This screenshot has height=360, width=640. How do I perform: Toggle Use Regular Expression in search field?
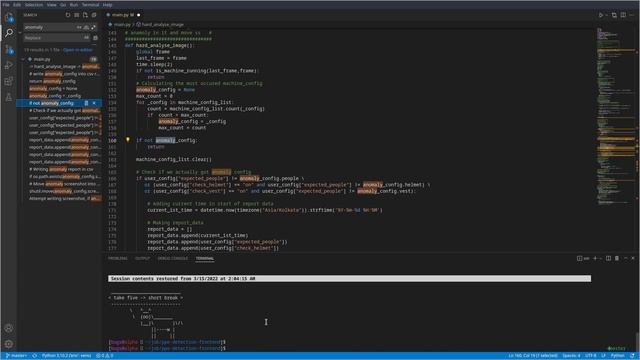pyautogui.click(x=93, y=27)
